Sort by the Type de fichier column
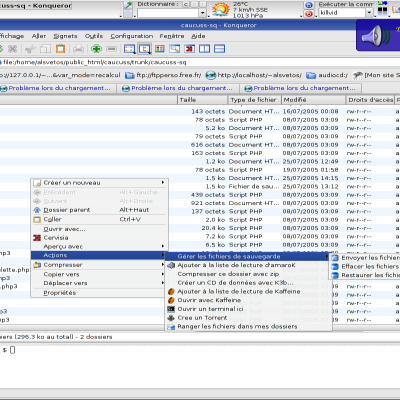 (254, 100)
